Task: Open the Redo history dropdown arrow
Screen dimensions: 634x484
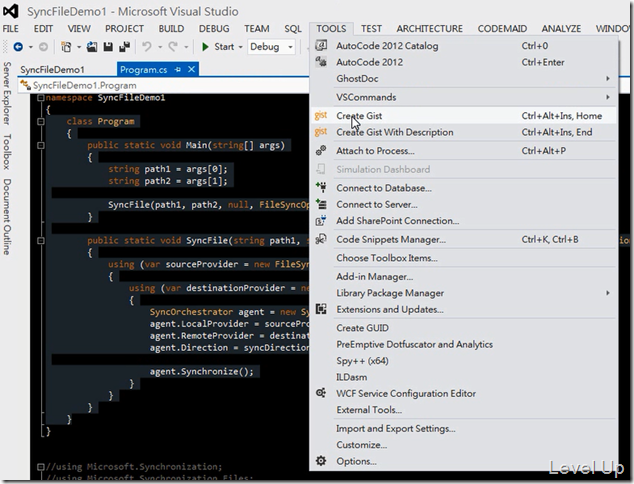Action: [x=186, y=47]
